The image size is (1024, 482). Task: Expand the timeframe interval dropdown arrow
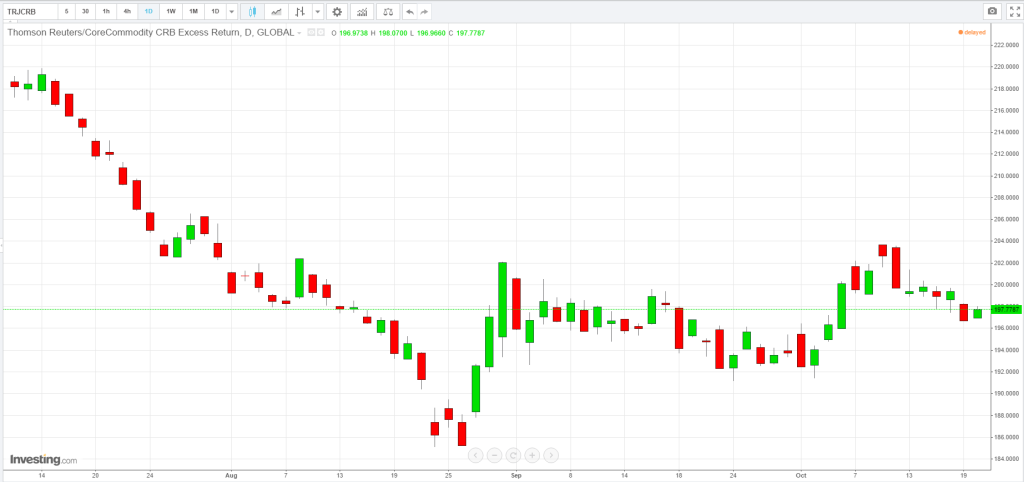232,11
